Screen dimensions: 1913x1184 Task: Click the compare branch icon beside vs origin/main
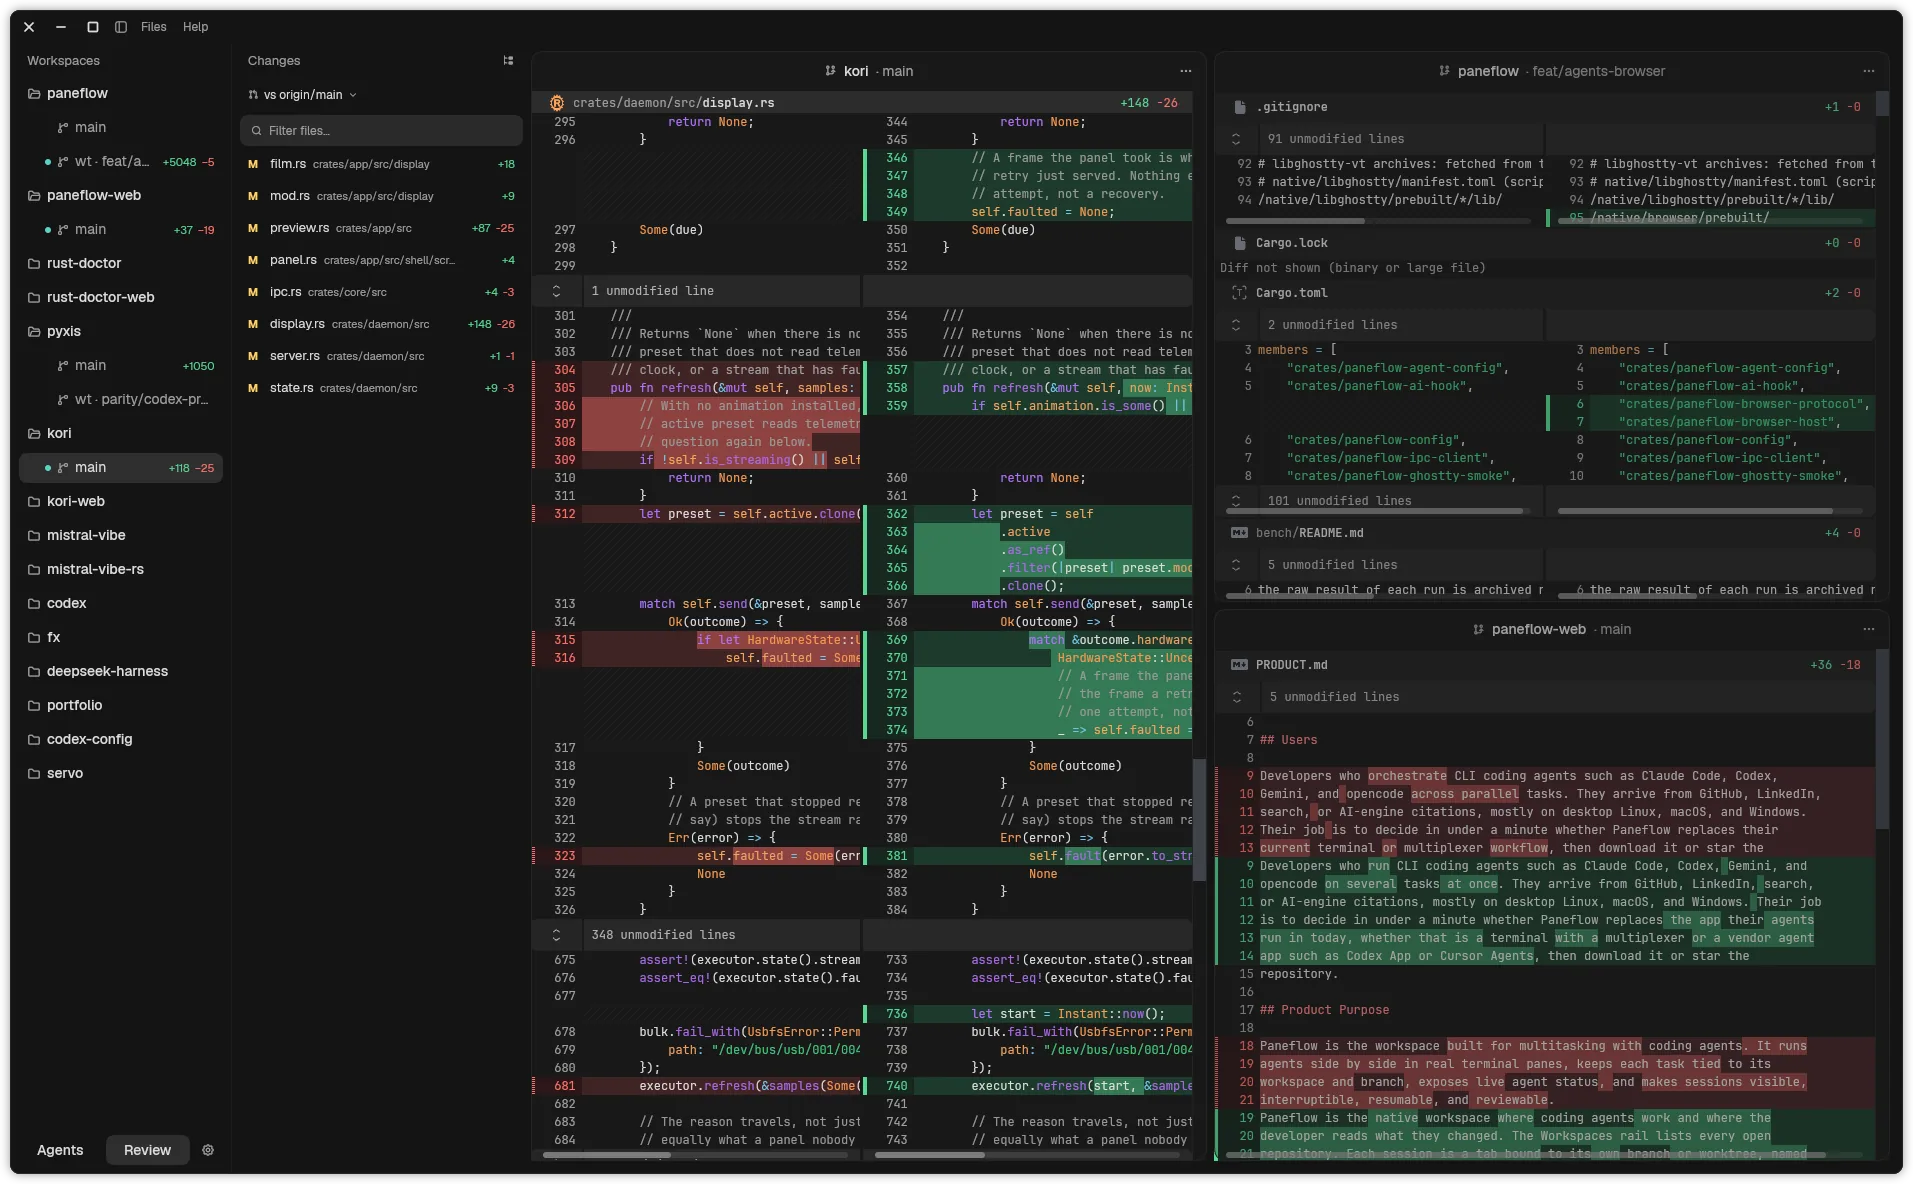tap(253, 95)
